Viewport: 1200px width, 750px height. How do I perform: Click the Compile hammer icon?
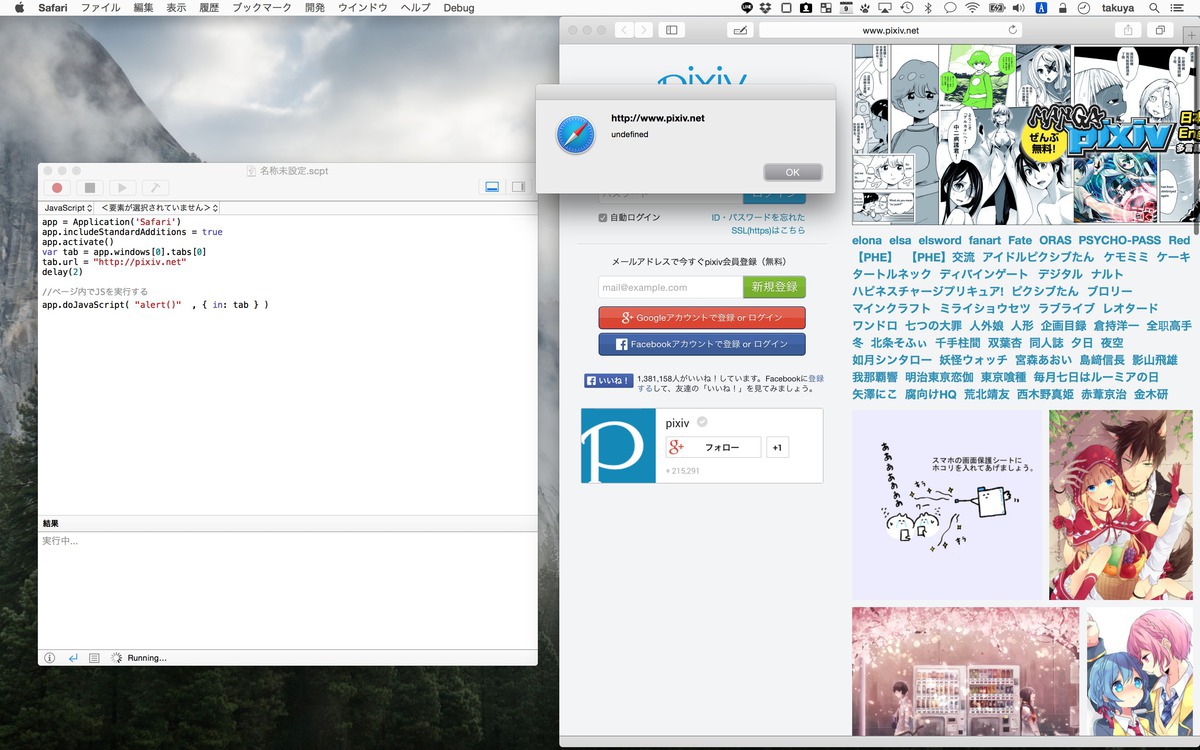(155, 187)
